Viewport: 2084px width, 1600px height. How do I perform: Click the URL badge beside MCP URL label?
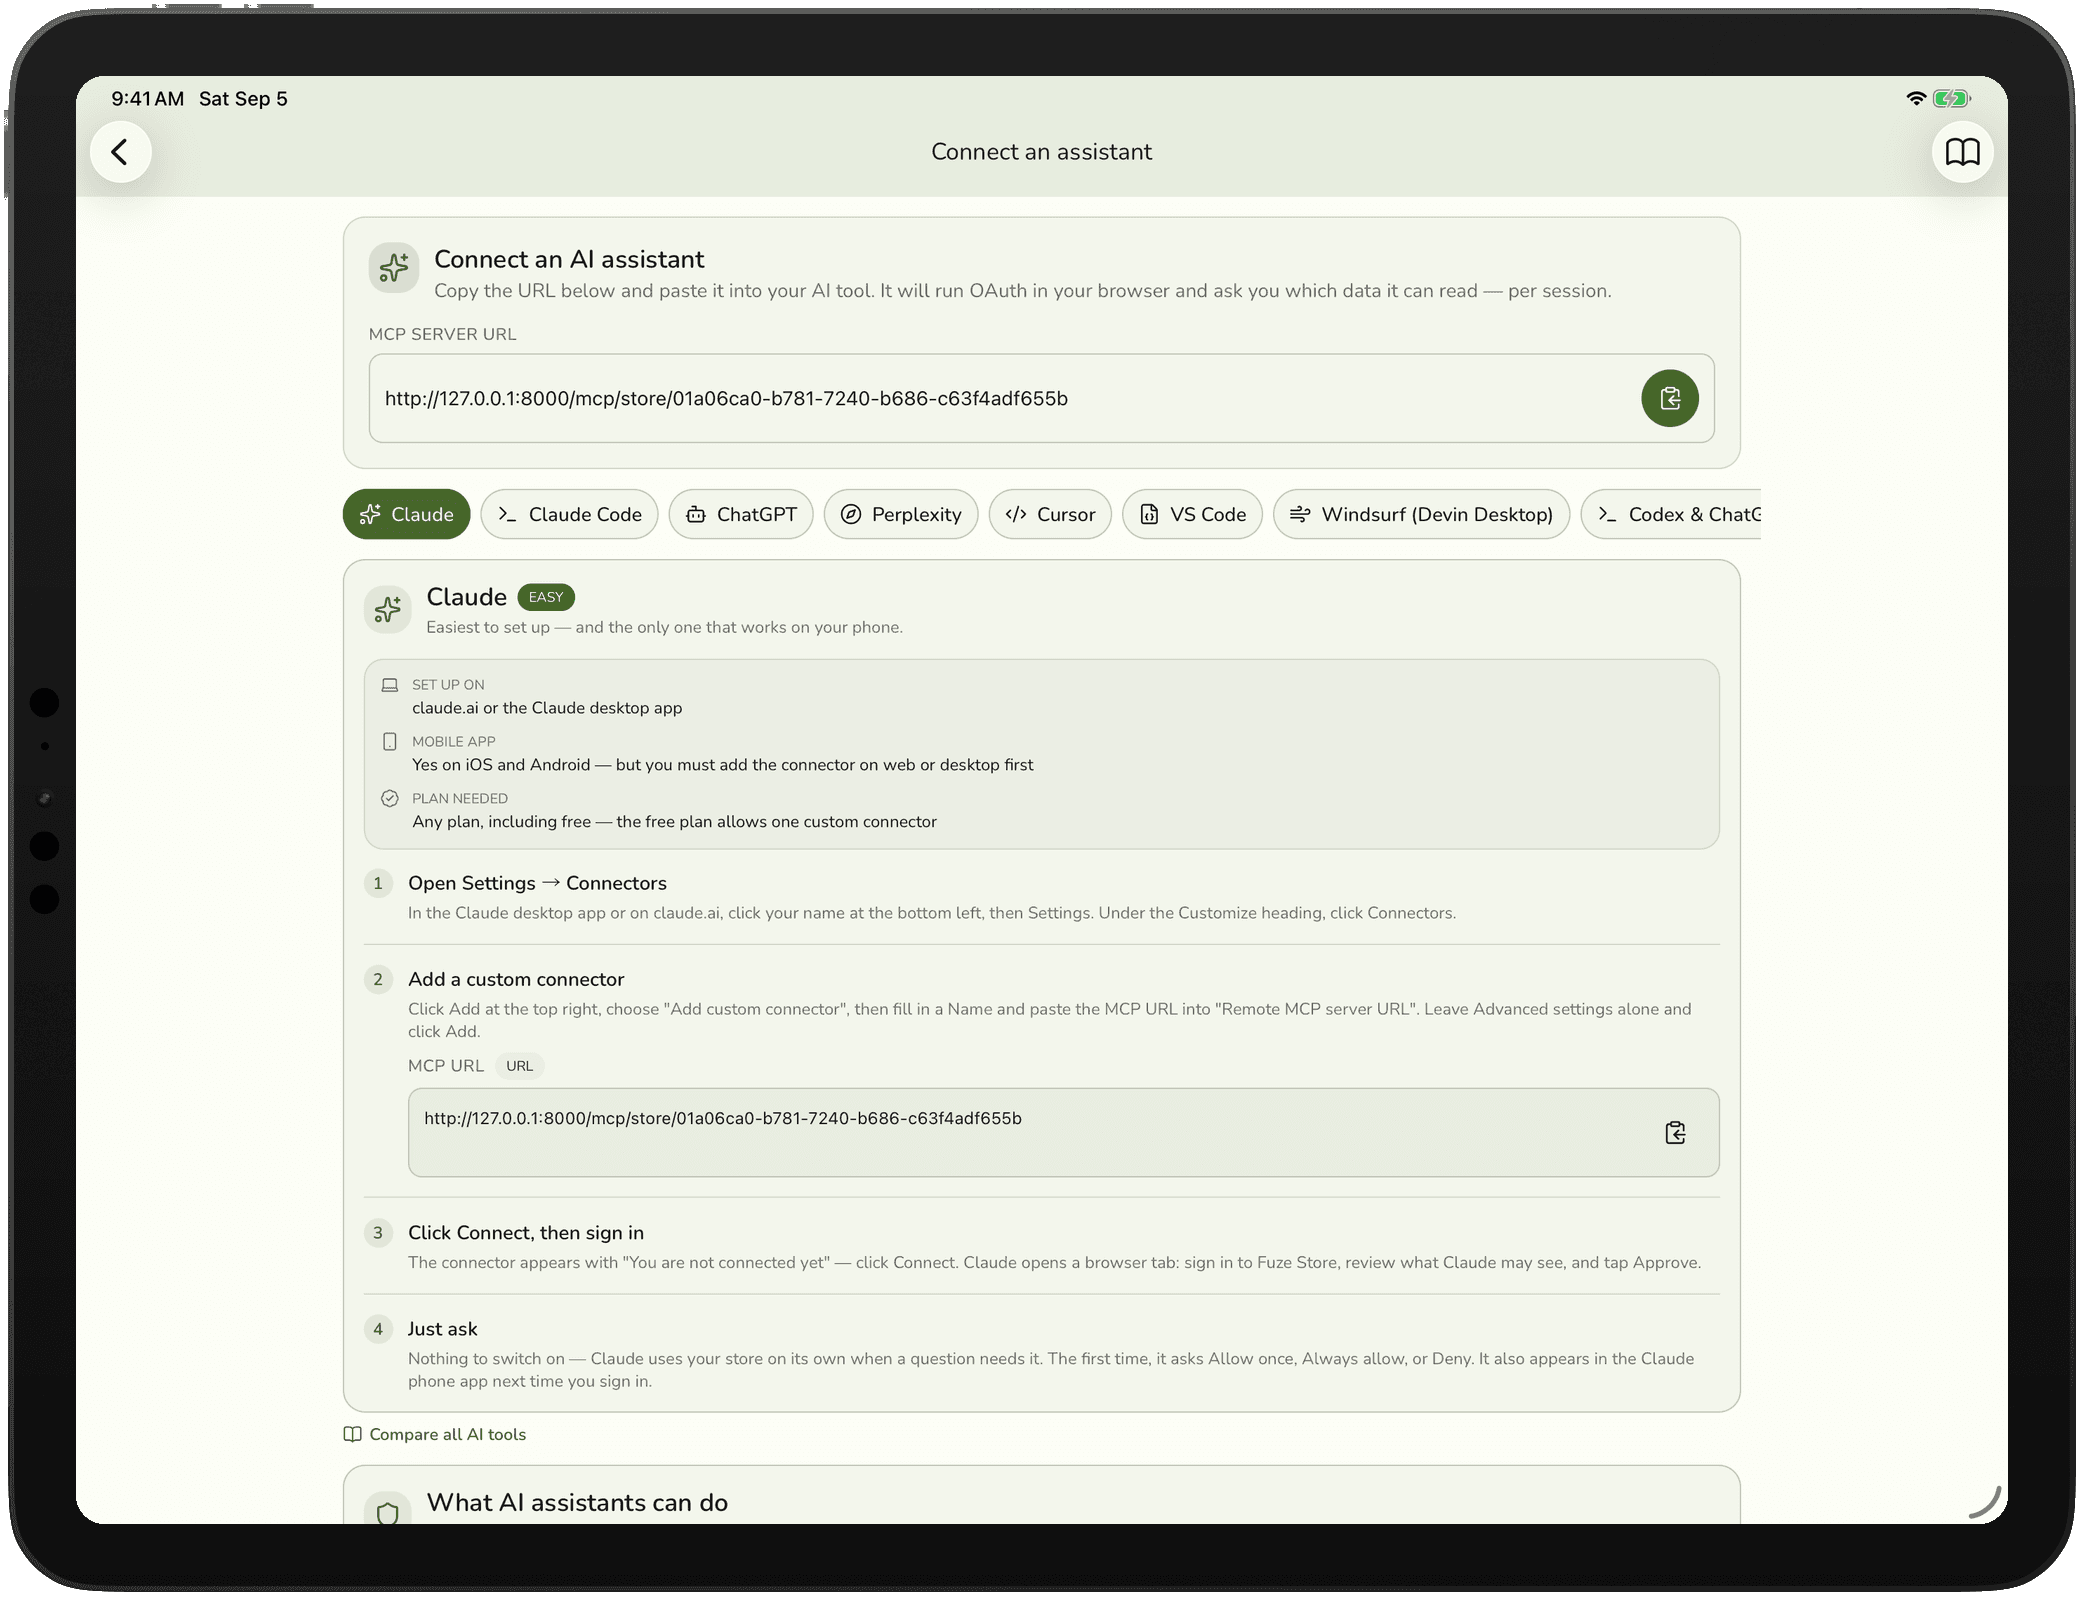click(x=519, y=1066)
